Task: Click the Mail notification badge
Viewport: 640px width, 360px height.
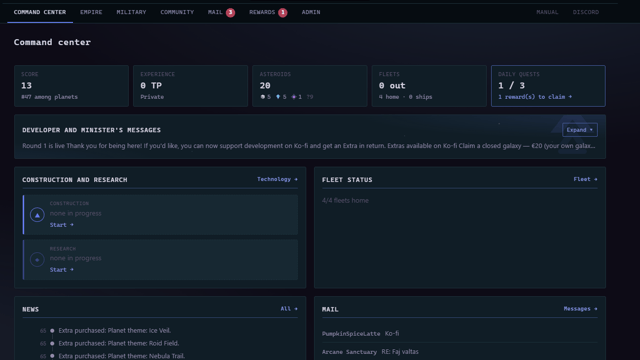Action: [231, 13]
